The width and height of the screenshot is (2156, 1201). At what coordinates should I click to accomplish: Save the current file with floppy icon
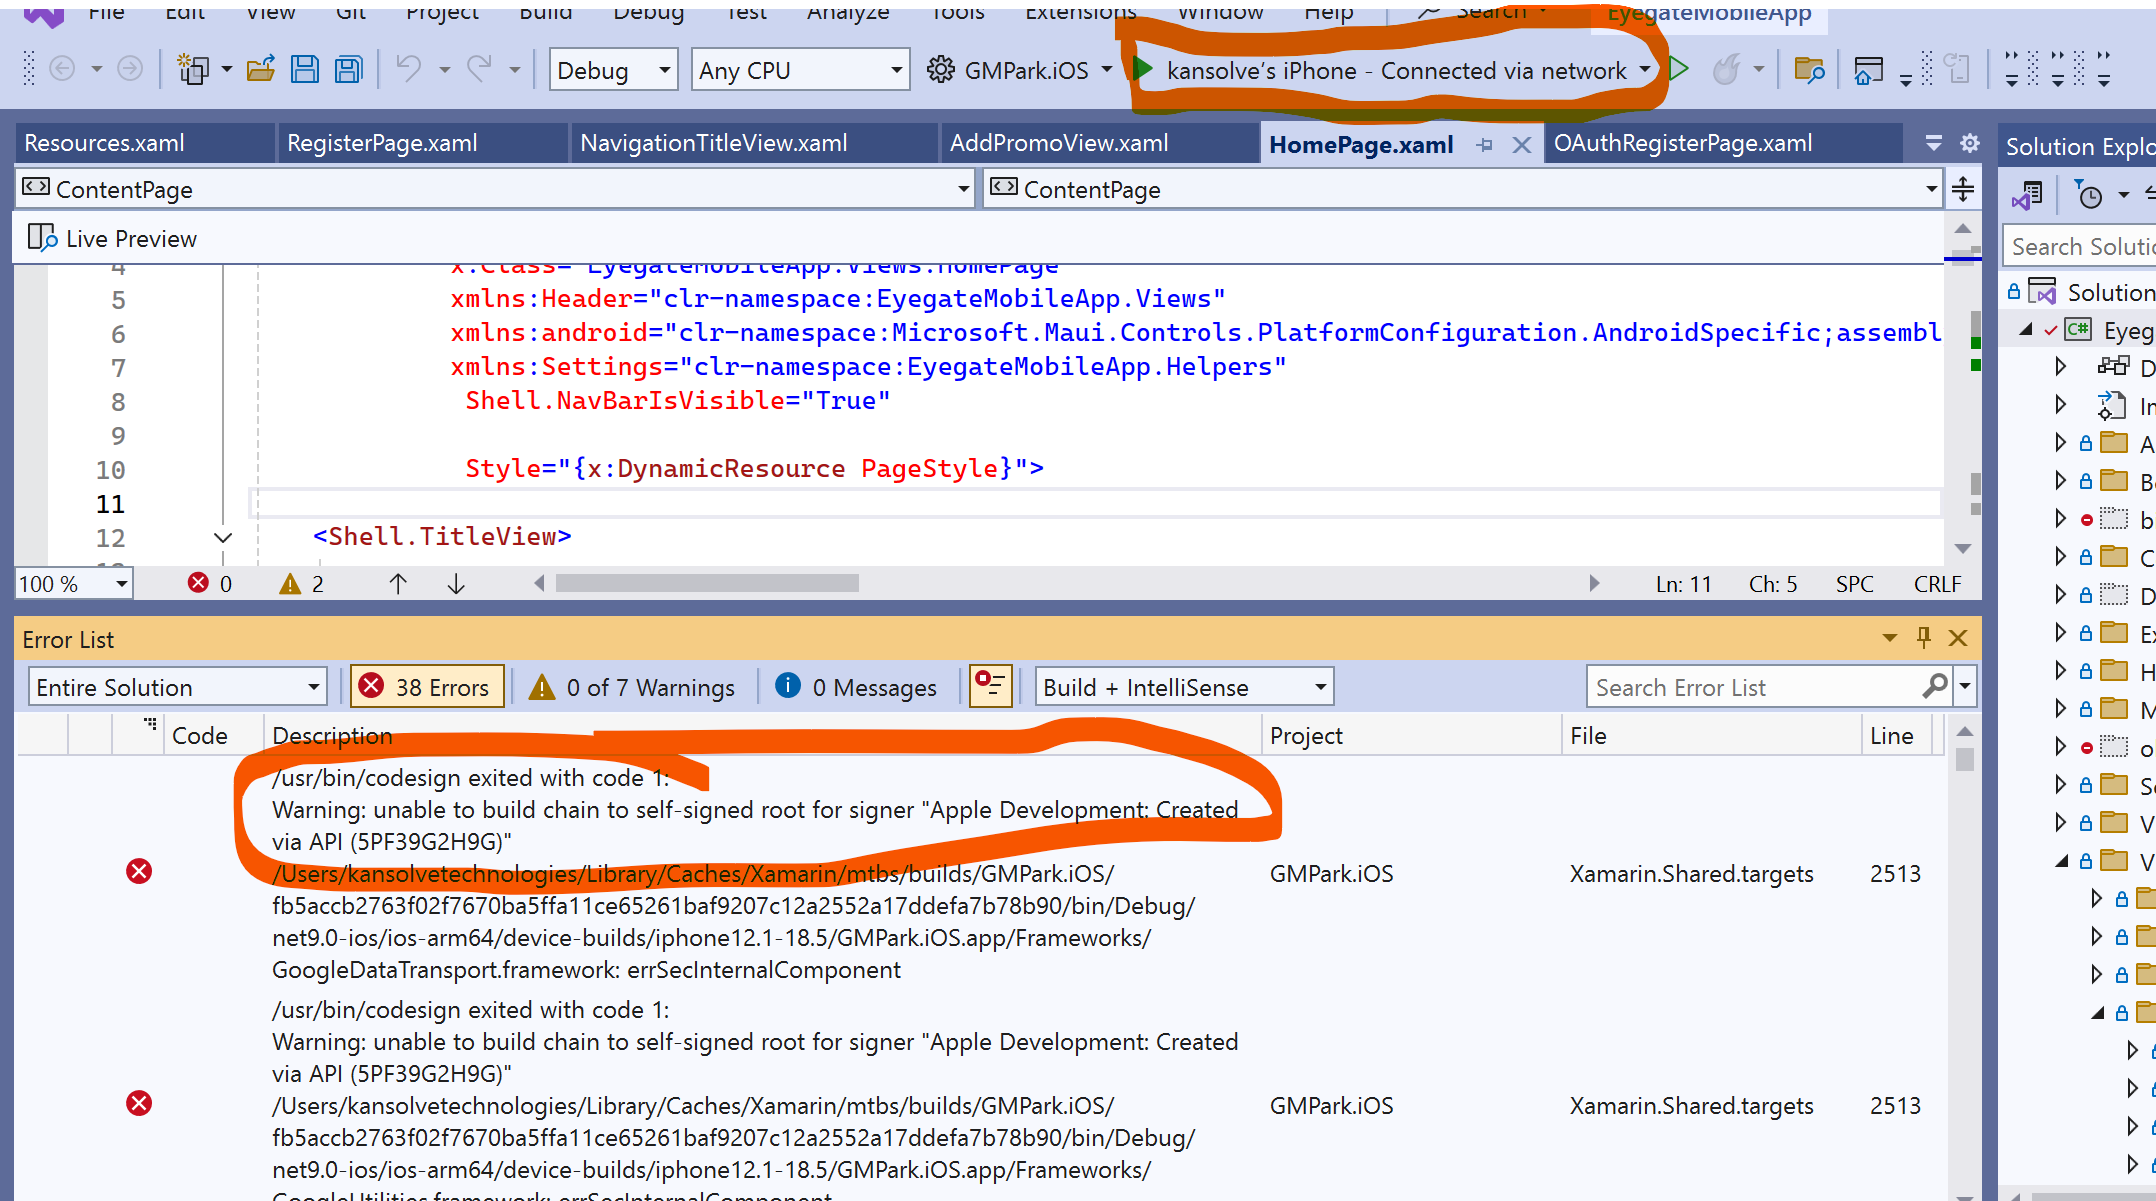tap(304, 69)
